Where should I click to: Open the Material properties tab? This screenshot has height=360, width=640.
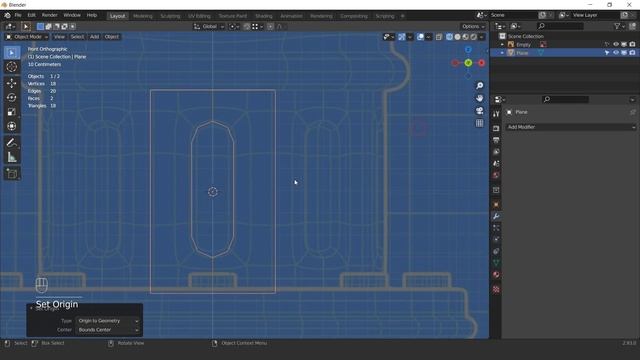click(x=496, y=274)
